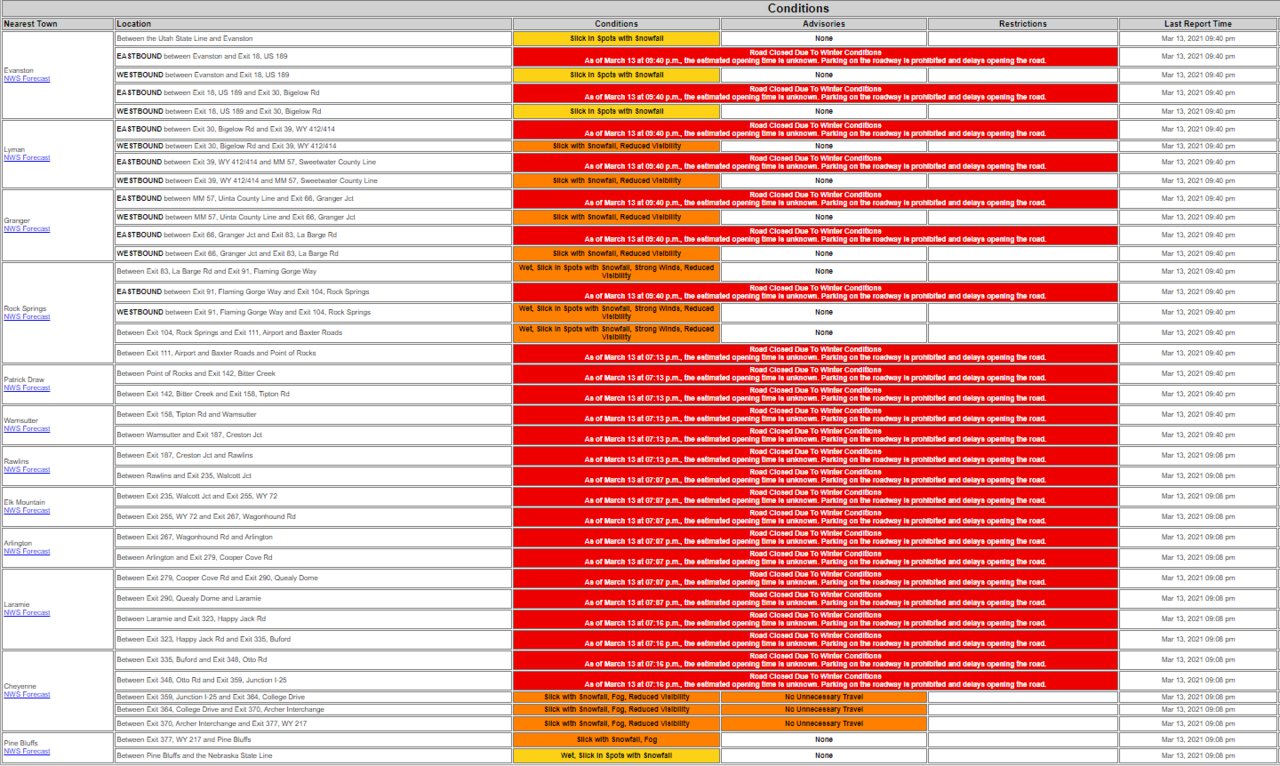Select 'Between Exit 83, La Barge Rd and Exit 91' location
The width and height of the screenshot is (1280, 766).
pos(314,272)
